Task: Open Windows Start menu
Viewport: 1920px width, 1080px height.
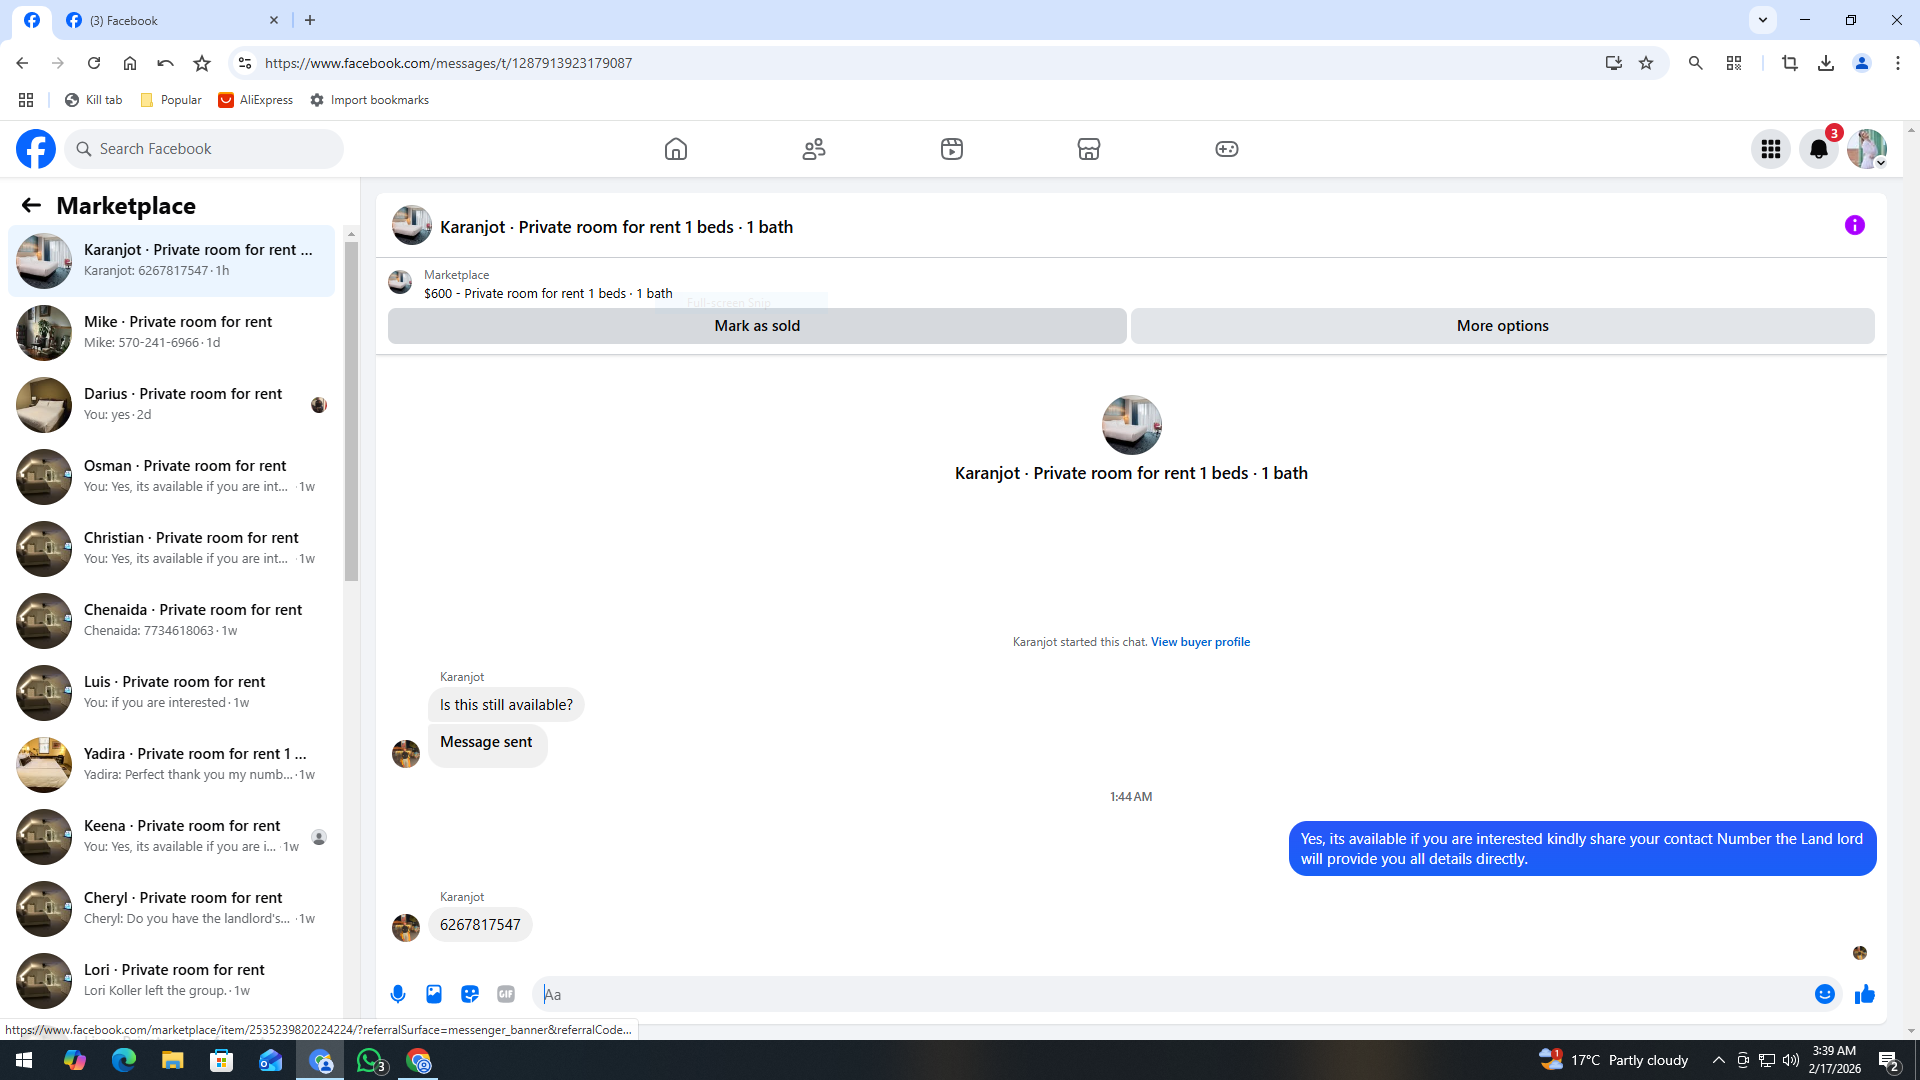Action: (24, 1060)
